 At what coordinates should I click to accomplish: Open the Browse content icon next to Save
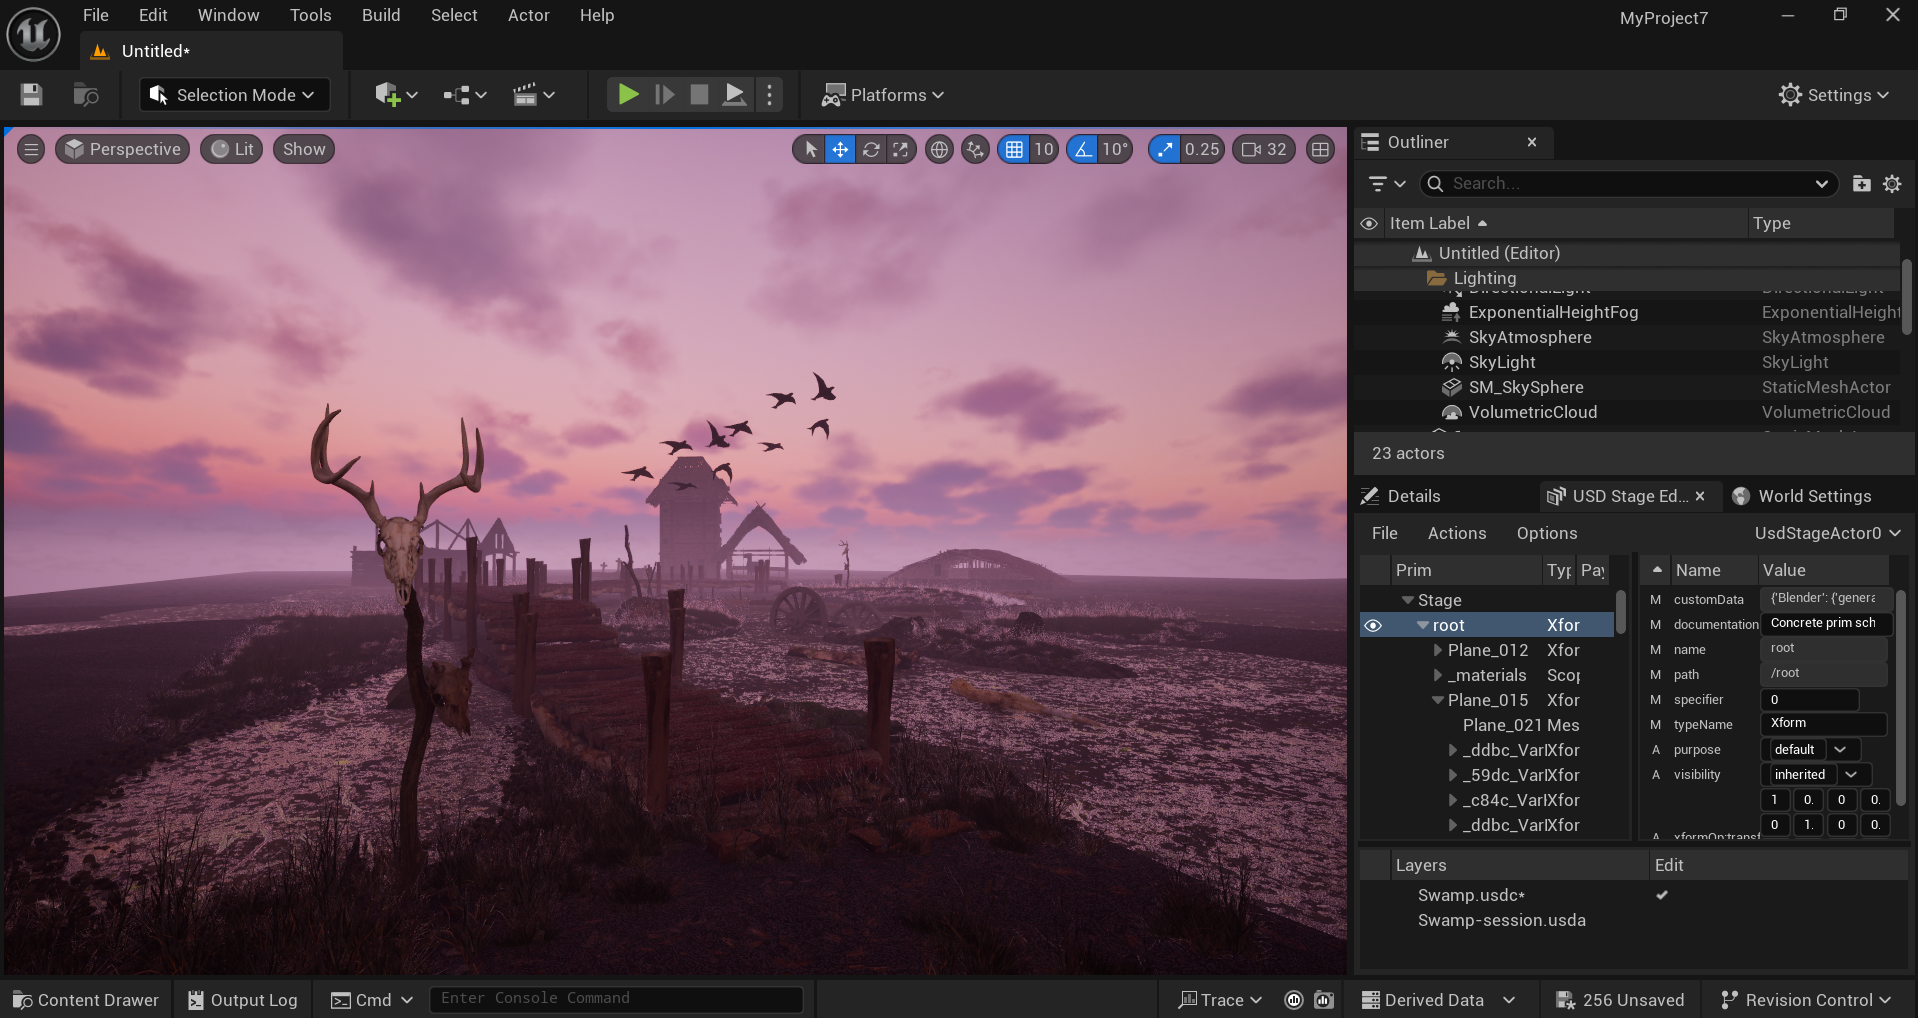[86, 95]
